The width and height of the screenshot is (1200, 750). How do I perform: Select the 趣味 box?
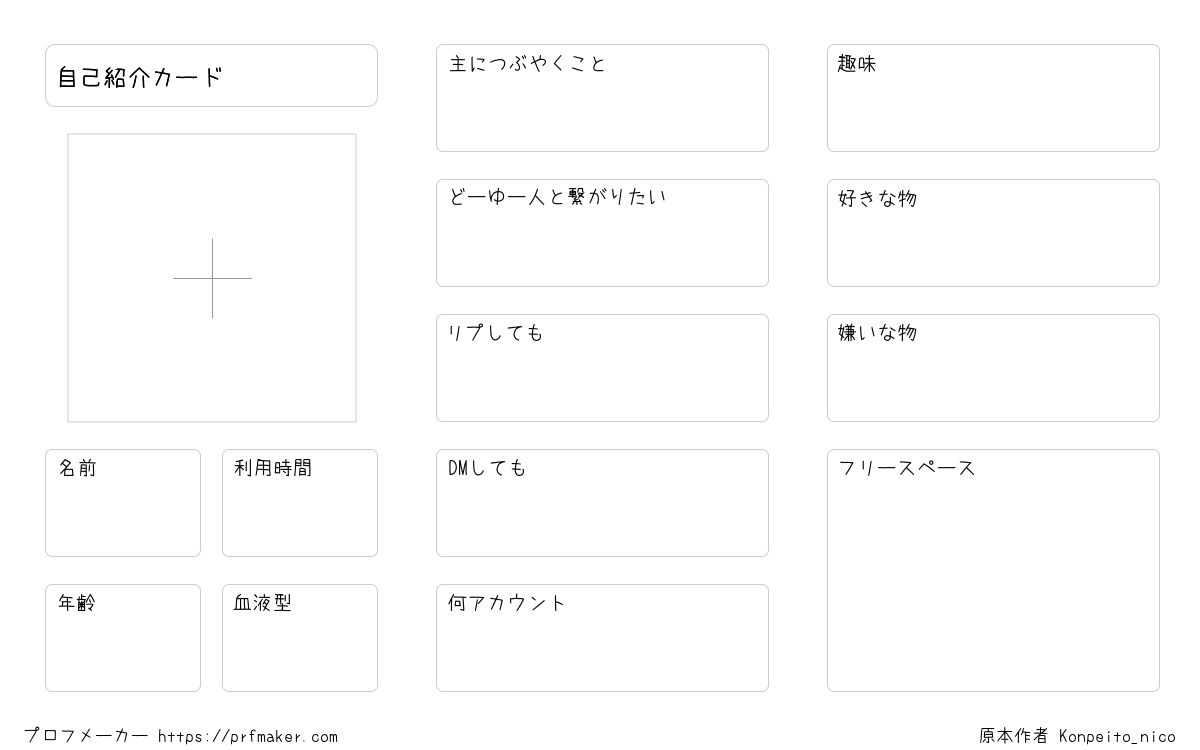pos(993,98)
